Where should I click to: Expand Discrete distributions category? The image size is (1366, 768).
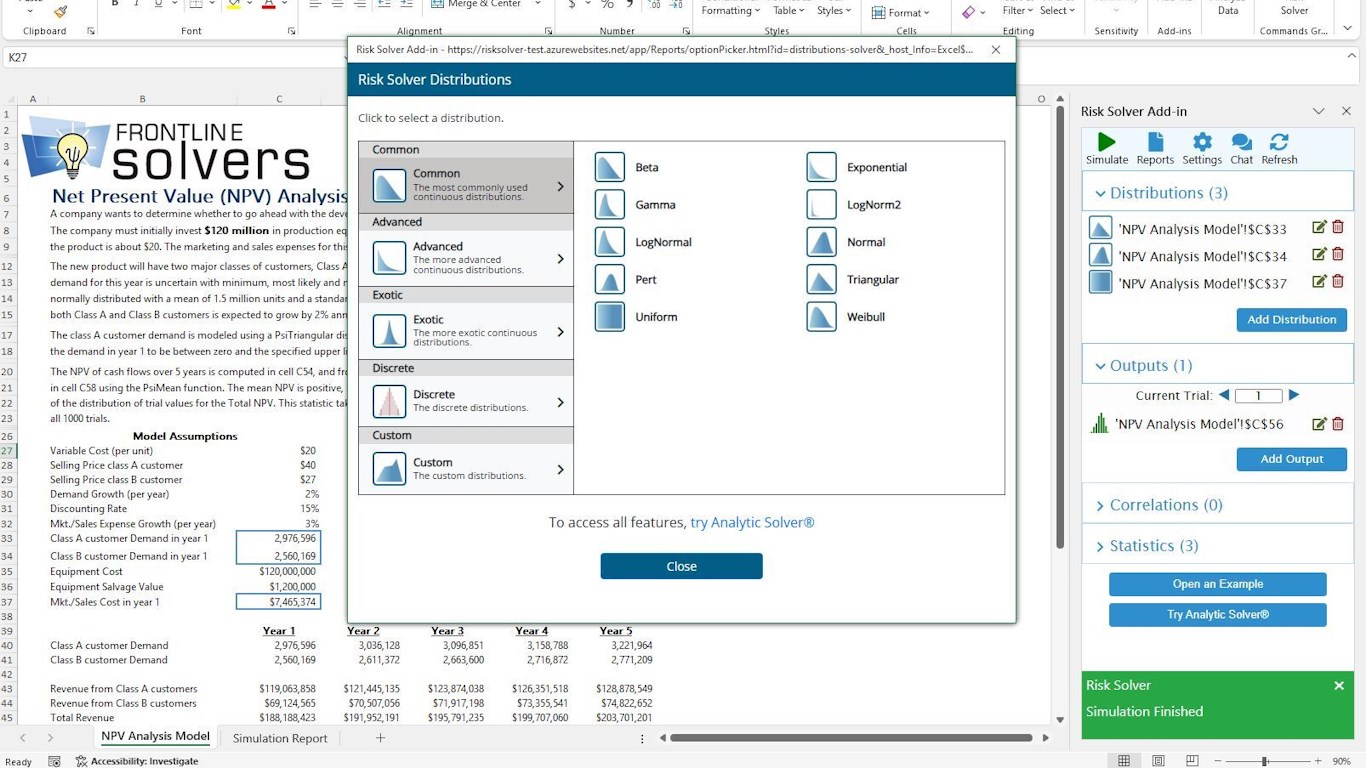[x=466, y=401]
